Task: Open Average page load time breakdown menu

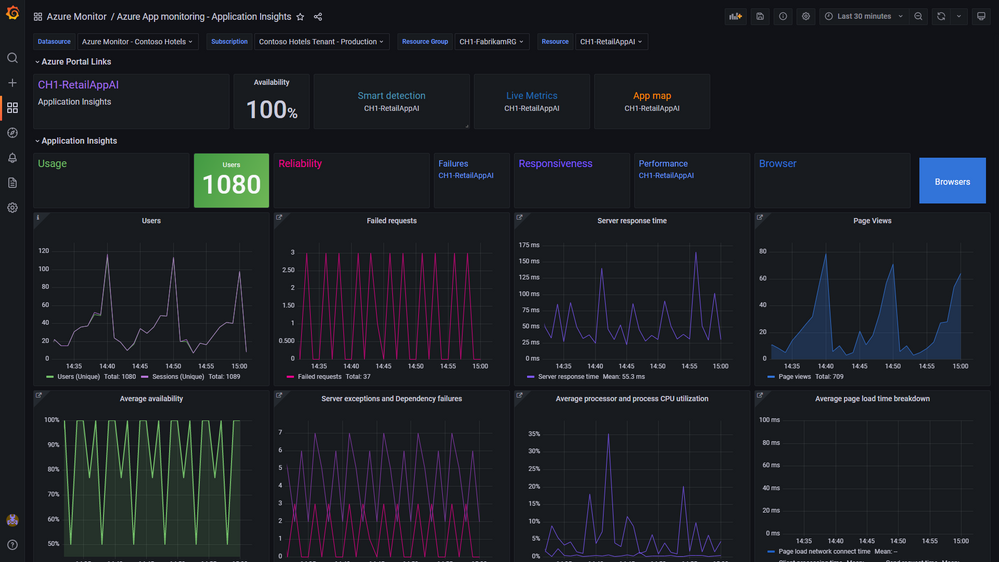Action: point(872,398)
